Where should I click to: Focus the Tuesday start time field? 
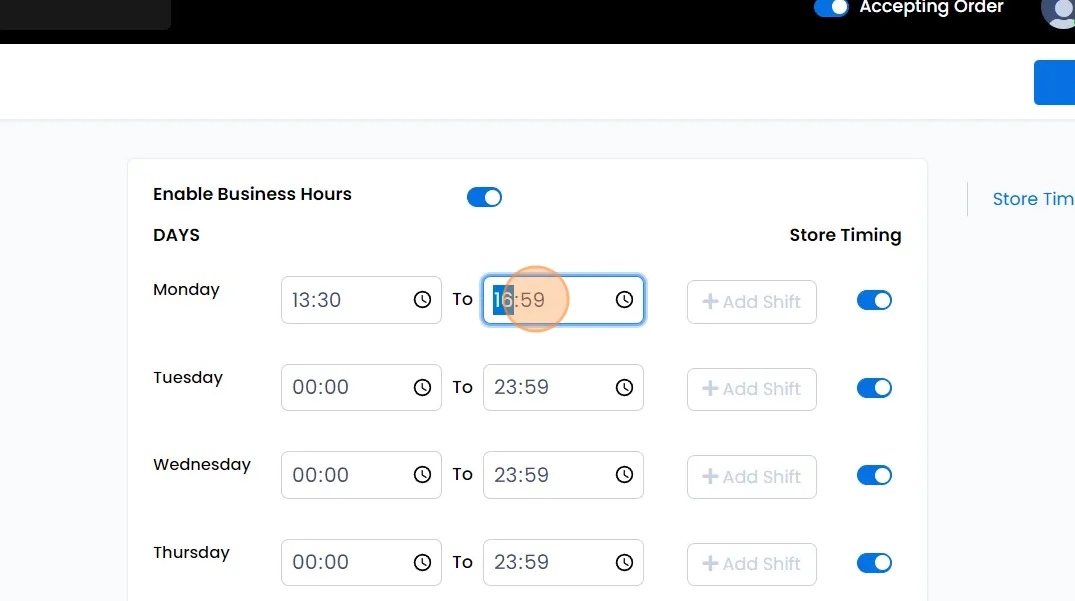(361, 387)
